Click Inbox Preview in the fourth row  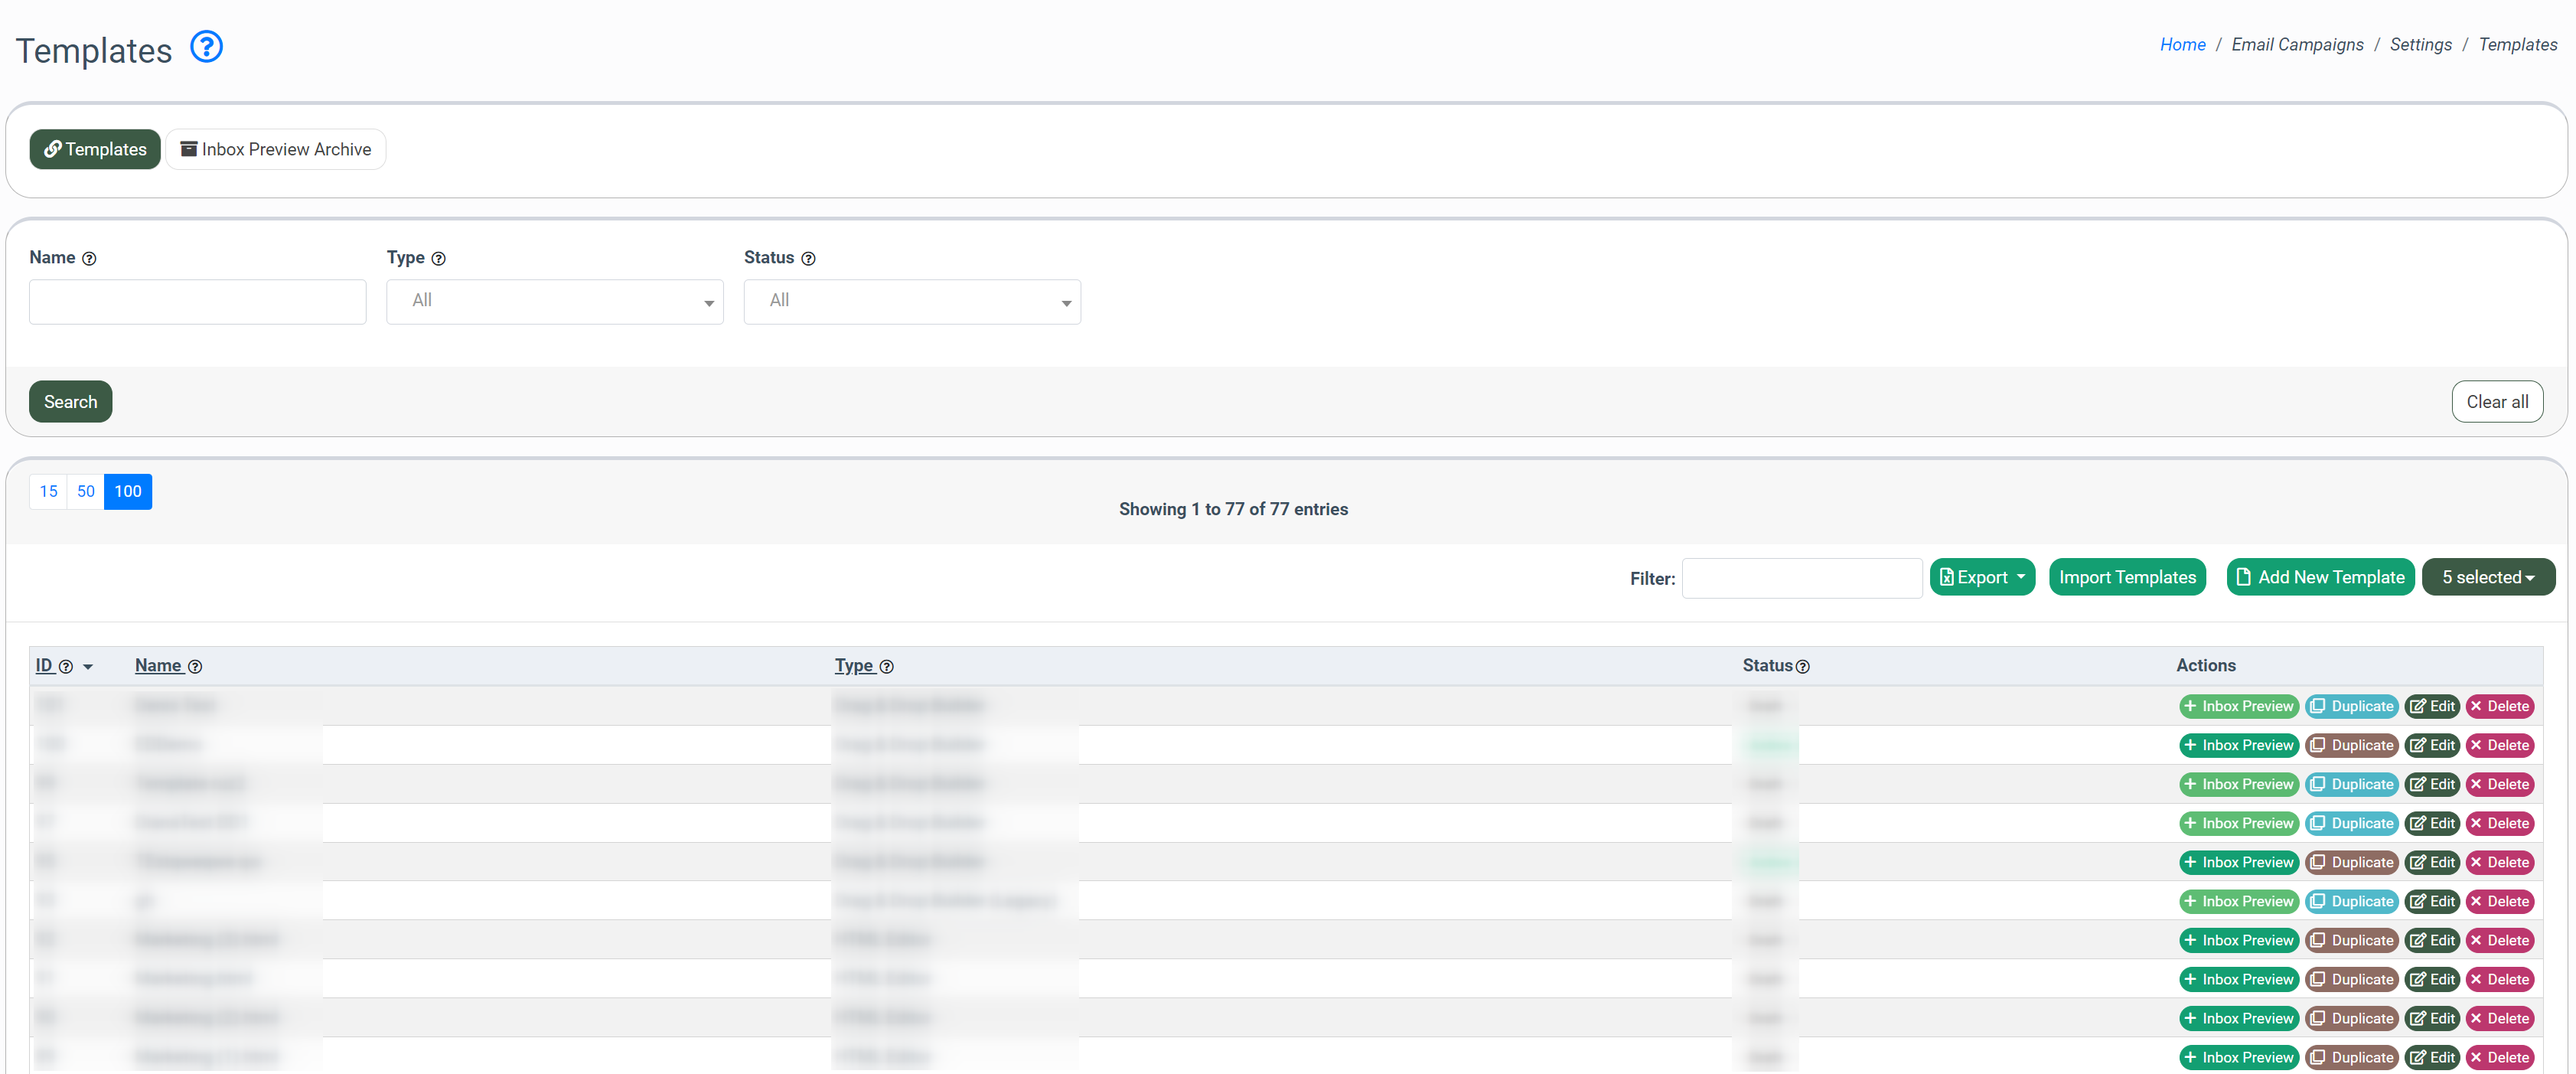[2238, 823]
